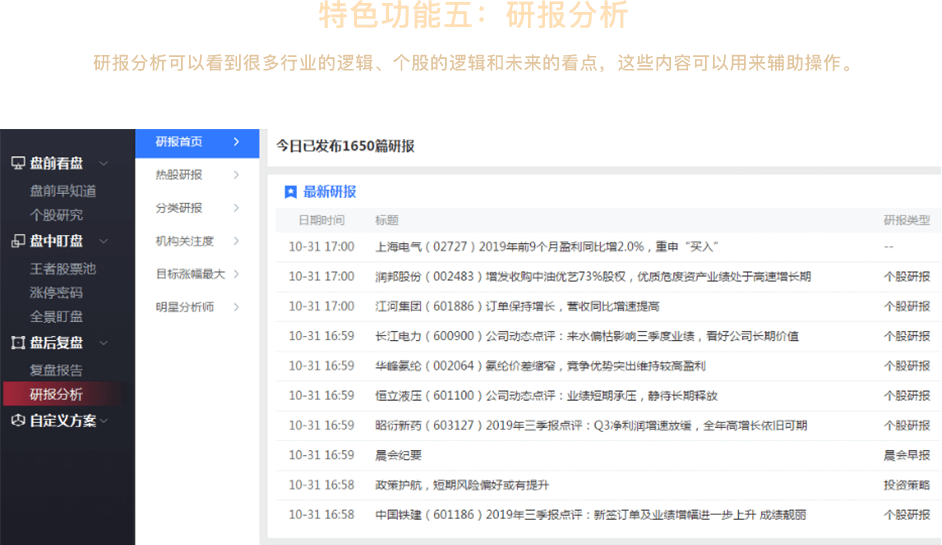Screen dimensions: 942x545
Task: Select 个股研究 in sidebar
Action: point(56,215)
